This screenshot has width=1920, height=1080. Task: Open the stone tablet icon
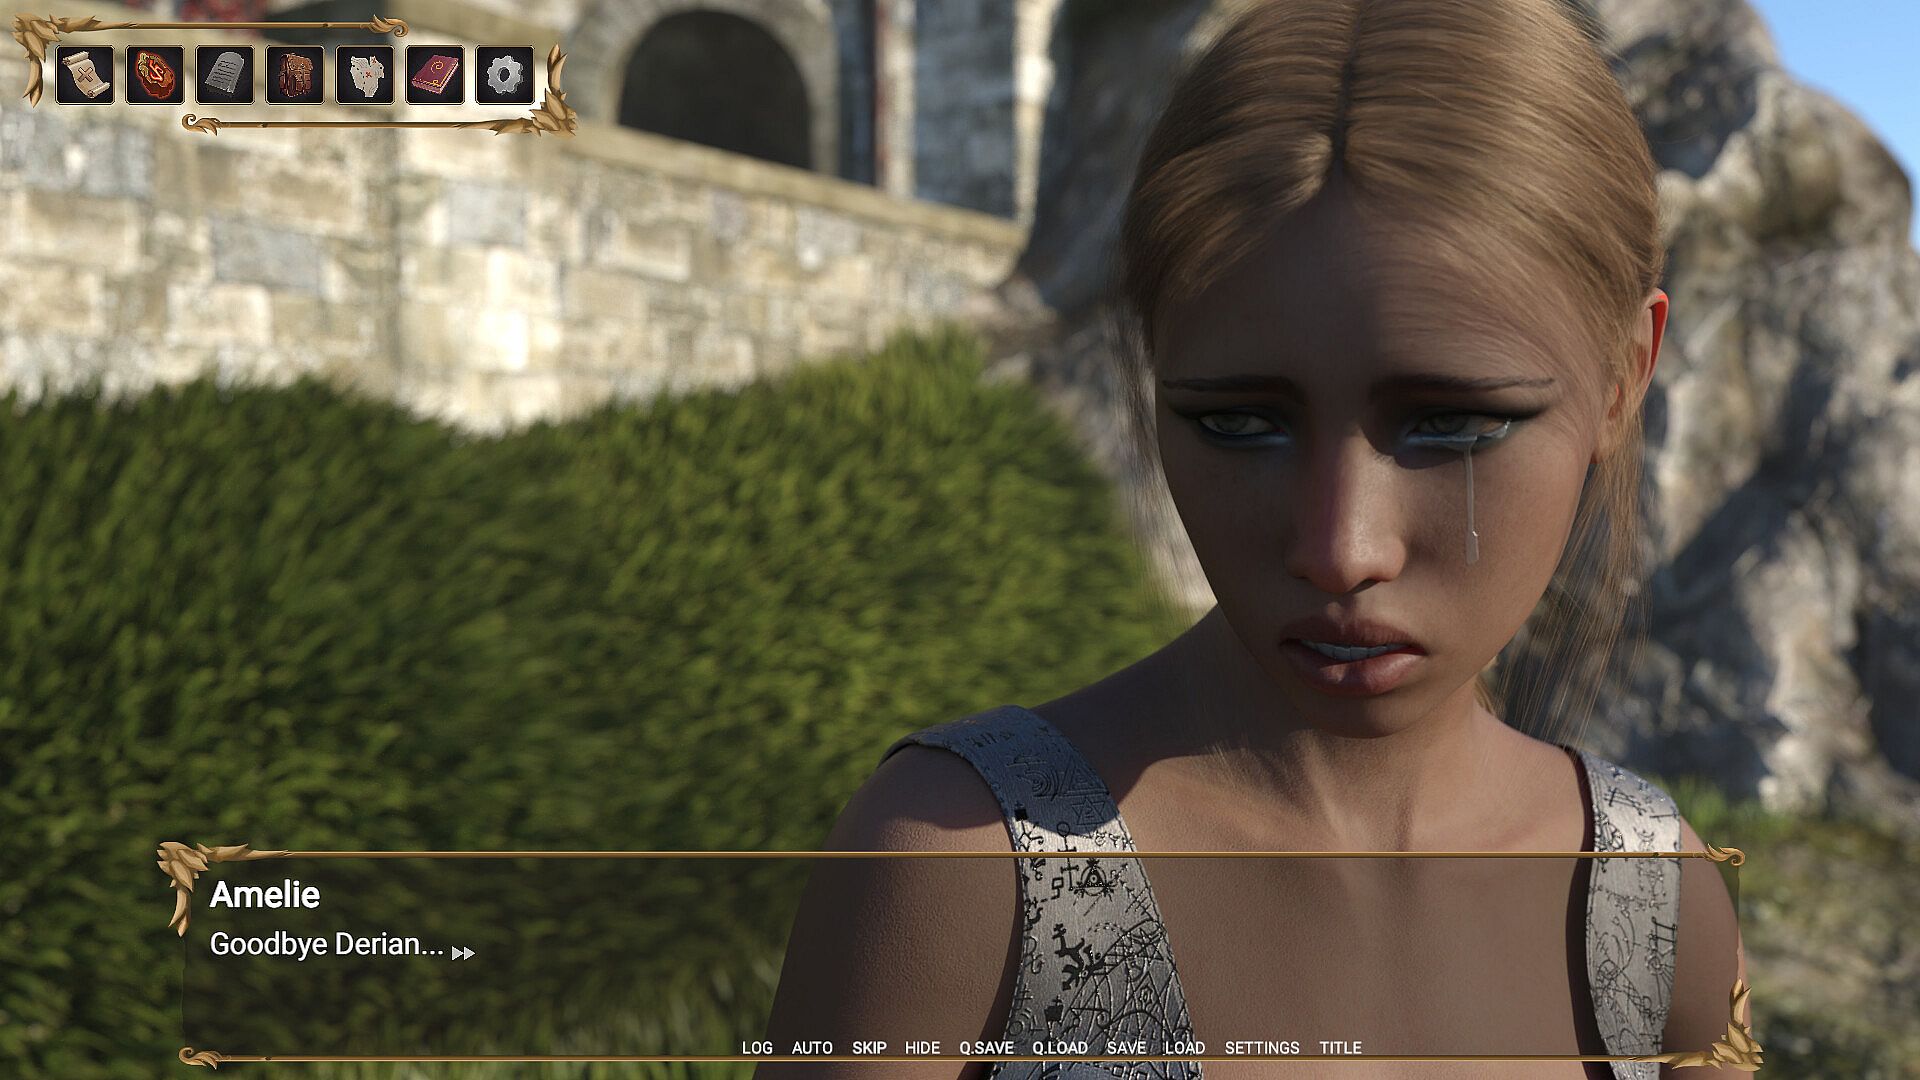click(224, 75)
